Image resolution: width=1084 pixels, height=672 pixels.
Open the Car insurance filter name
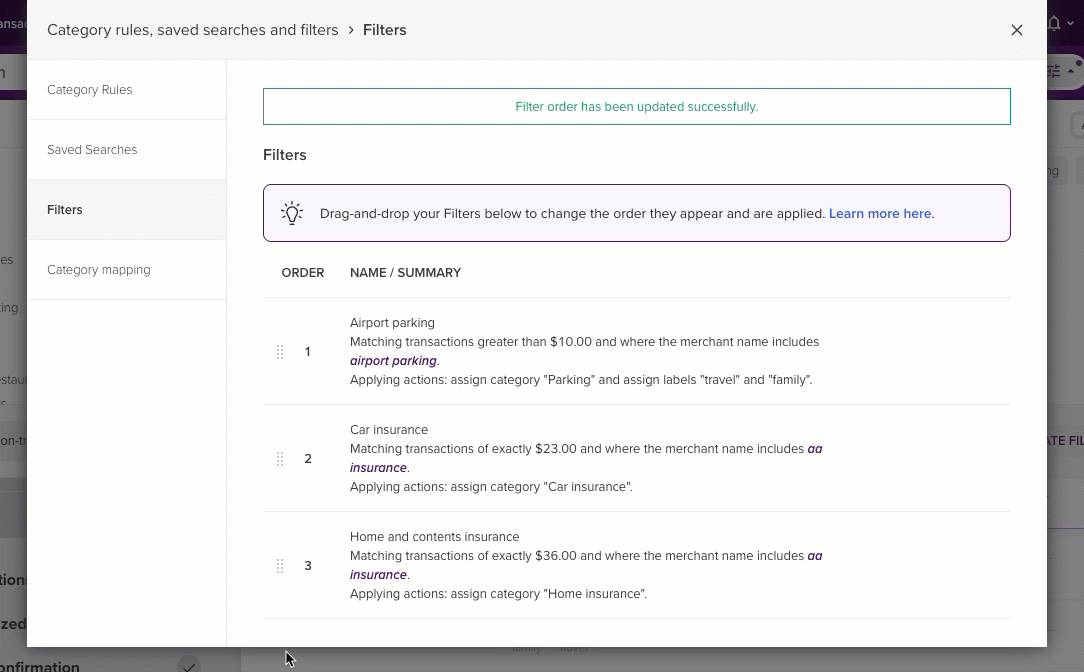click(x=389, y=430)
